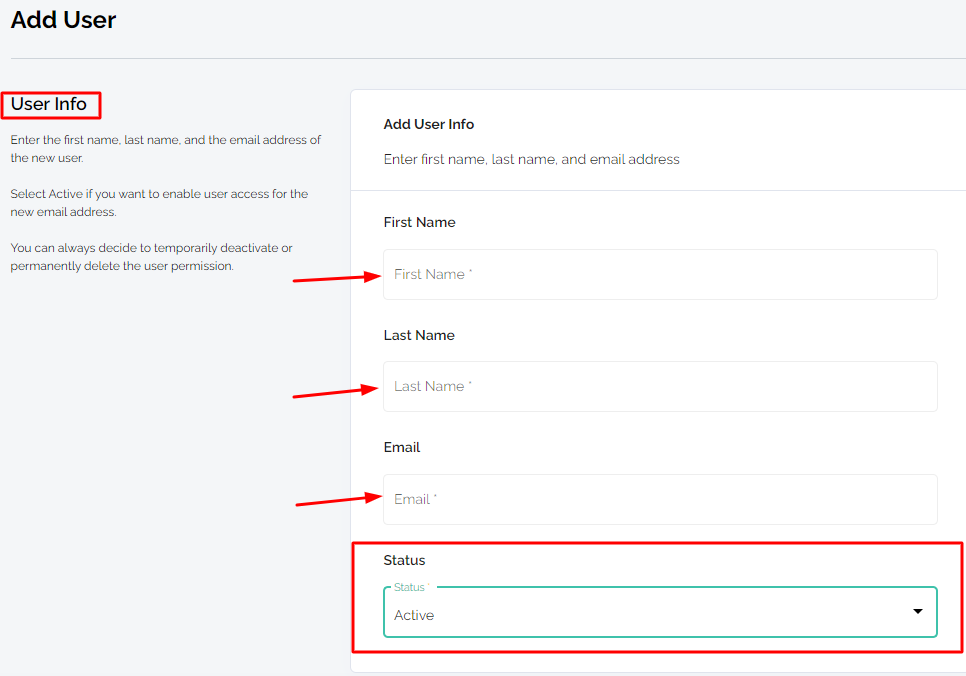Screen dimensions: 966x676
Task: Click red arrow pointing to First Name
Action: tap(337, 277)
